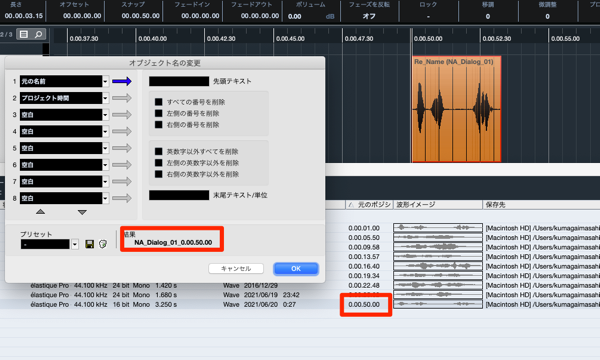This screenshot has width=600, height=360.
Task: Click the gray arrow of row 3
Action: (122, 115)
